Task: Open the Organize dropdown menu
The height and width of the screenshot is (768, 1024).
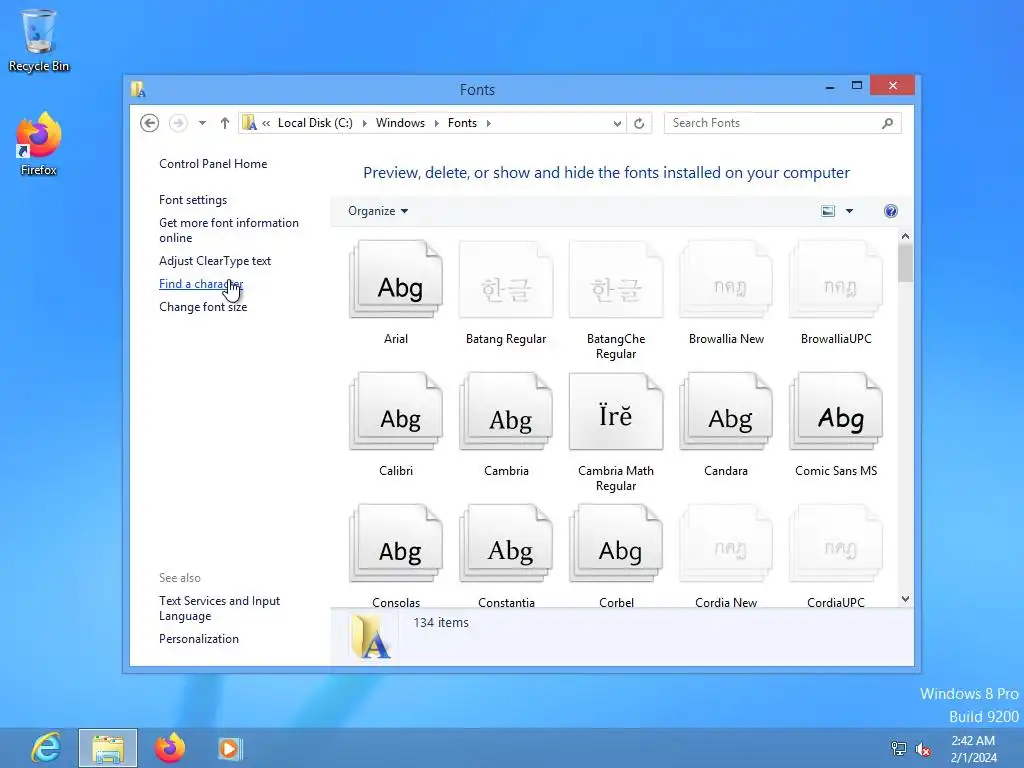Action: (377, 211)
